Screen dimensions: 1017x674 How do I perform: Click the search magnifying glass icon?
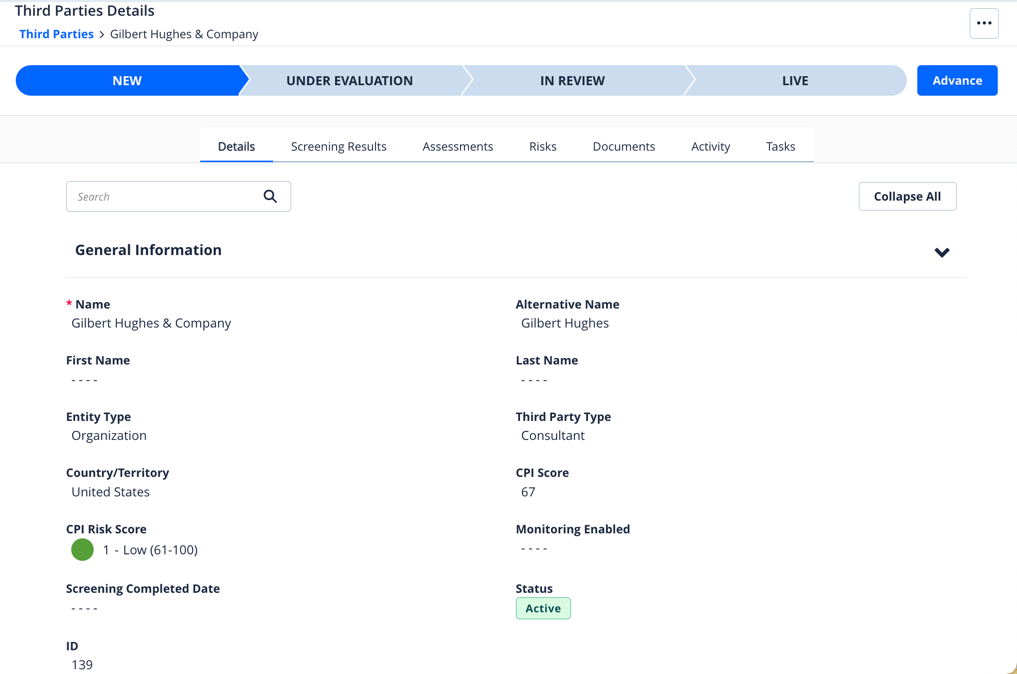(x=270, y=196)
